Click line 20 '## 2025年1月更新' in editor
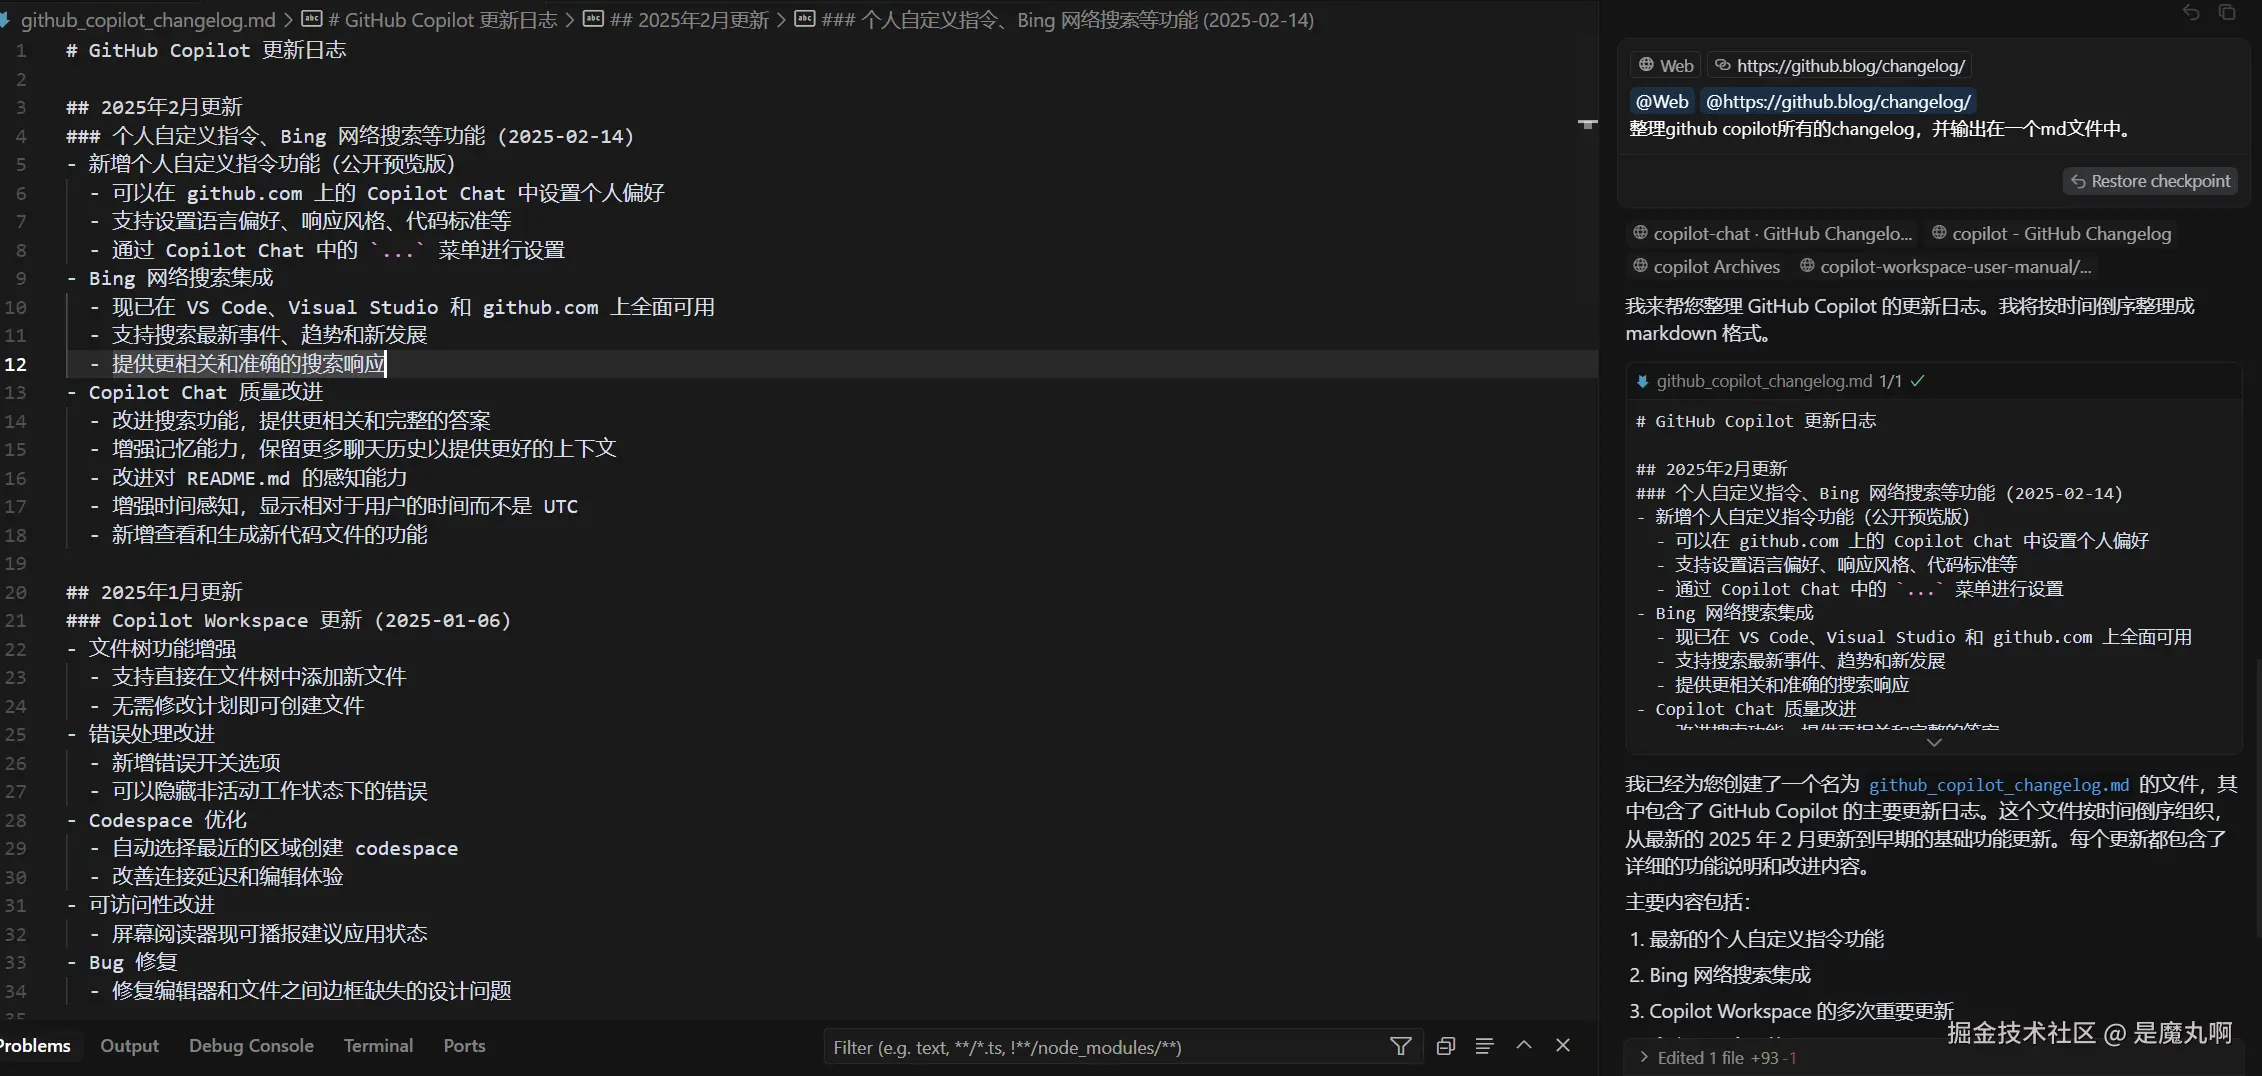This screenshot has height=1076, width=2262. click(154, 592)
